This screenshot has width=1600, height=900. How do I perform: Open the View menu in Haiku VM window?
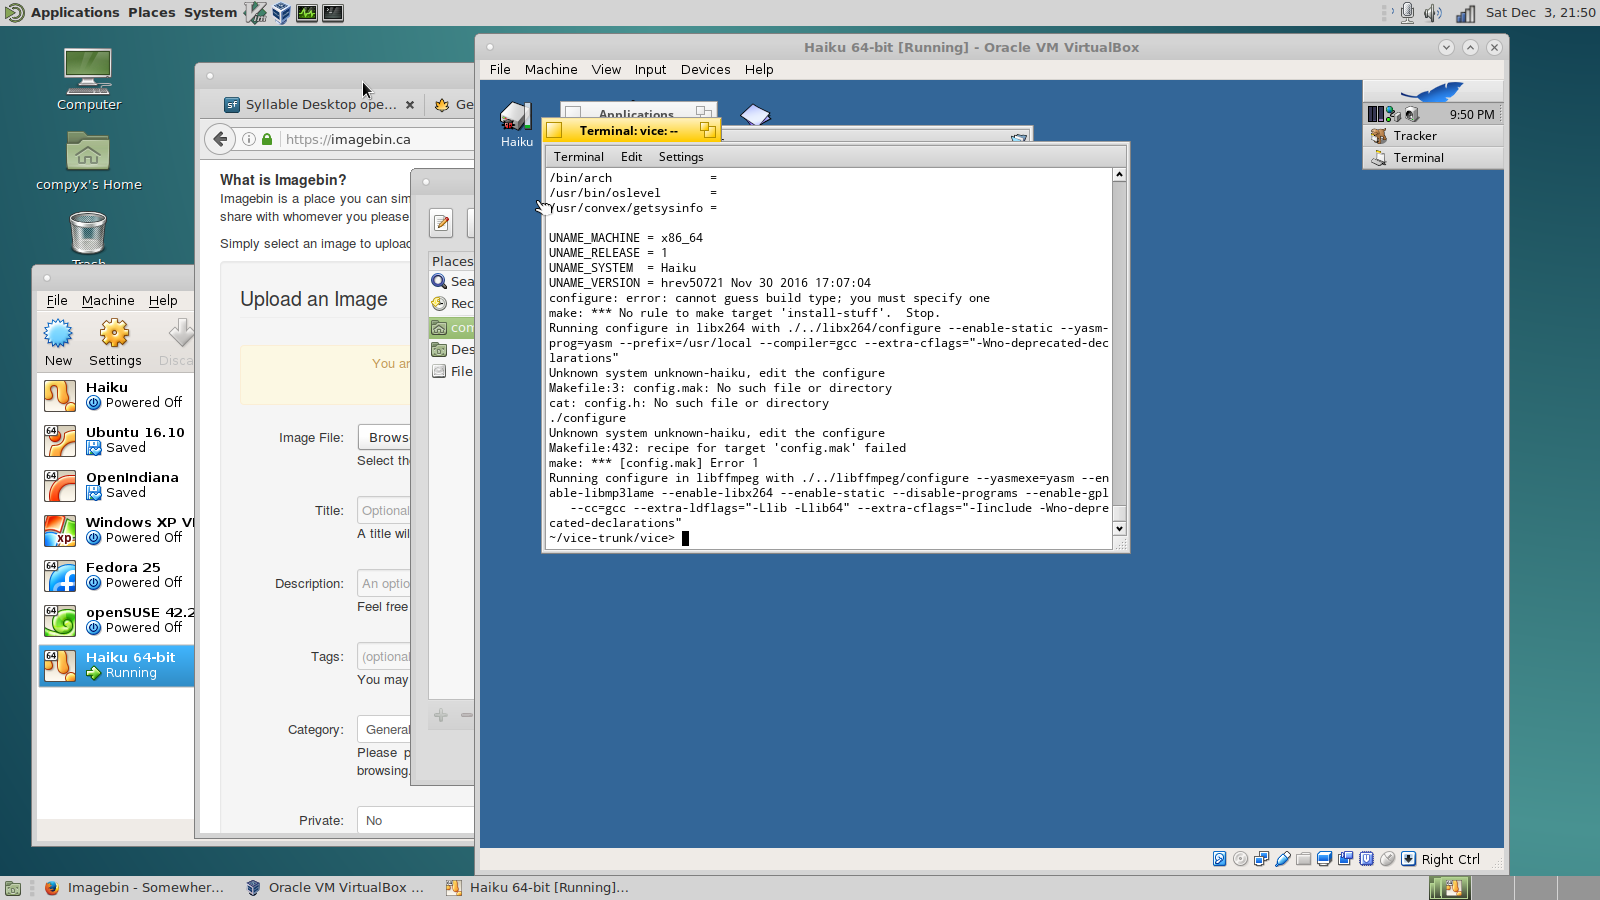click(x=606, y=69)
